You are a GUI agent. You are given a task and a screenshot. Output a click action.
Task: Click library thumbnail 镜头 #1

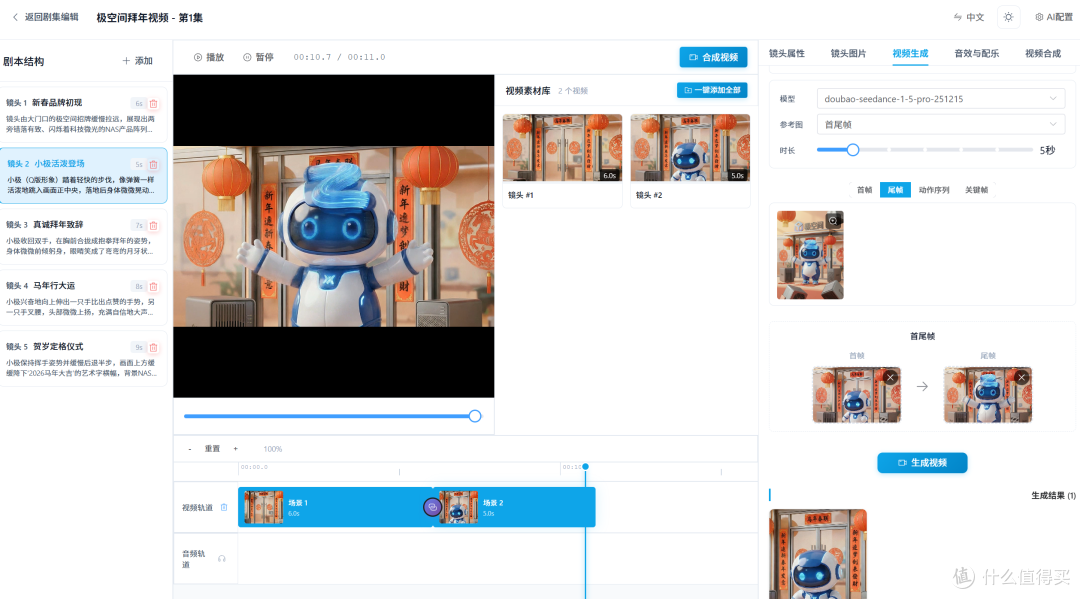click(x=562, y=147)
